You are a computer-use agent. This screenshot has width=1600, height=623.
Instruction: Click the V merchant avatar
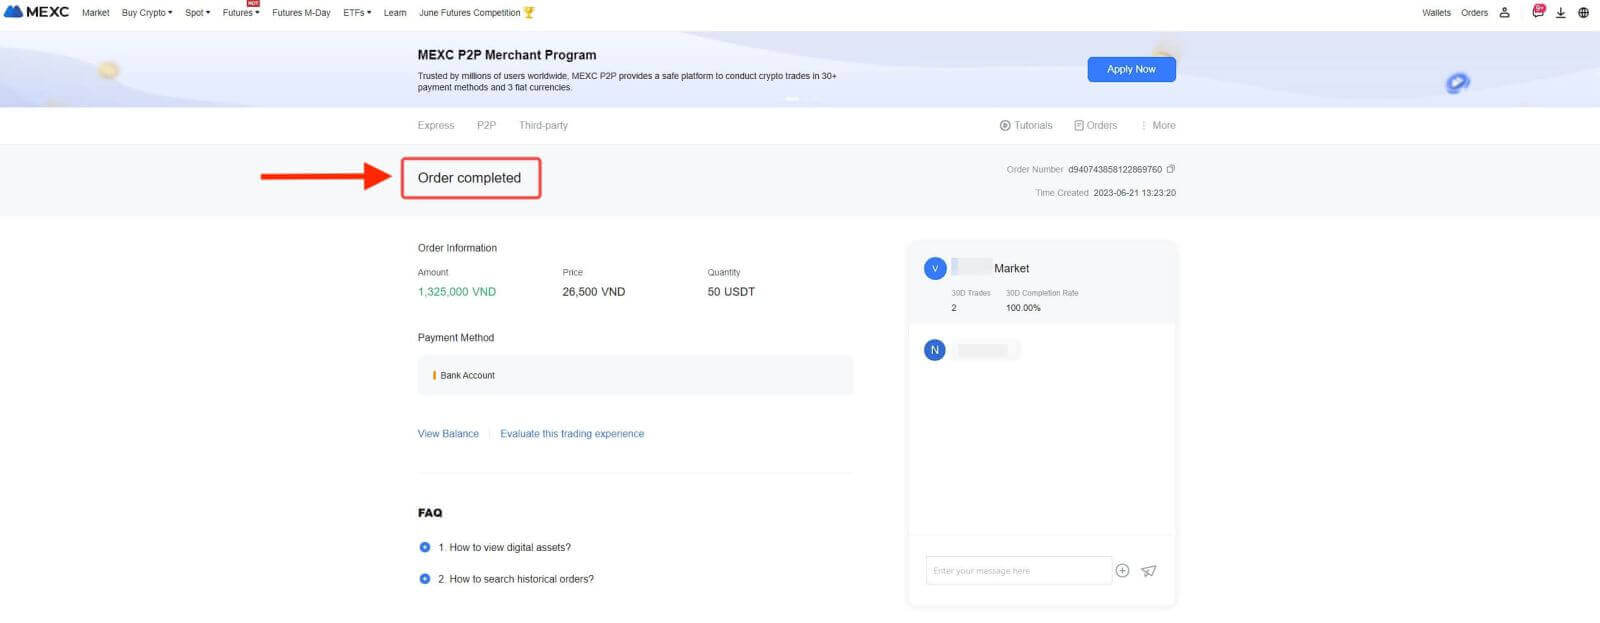tap(935, 268)
